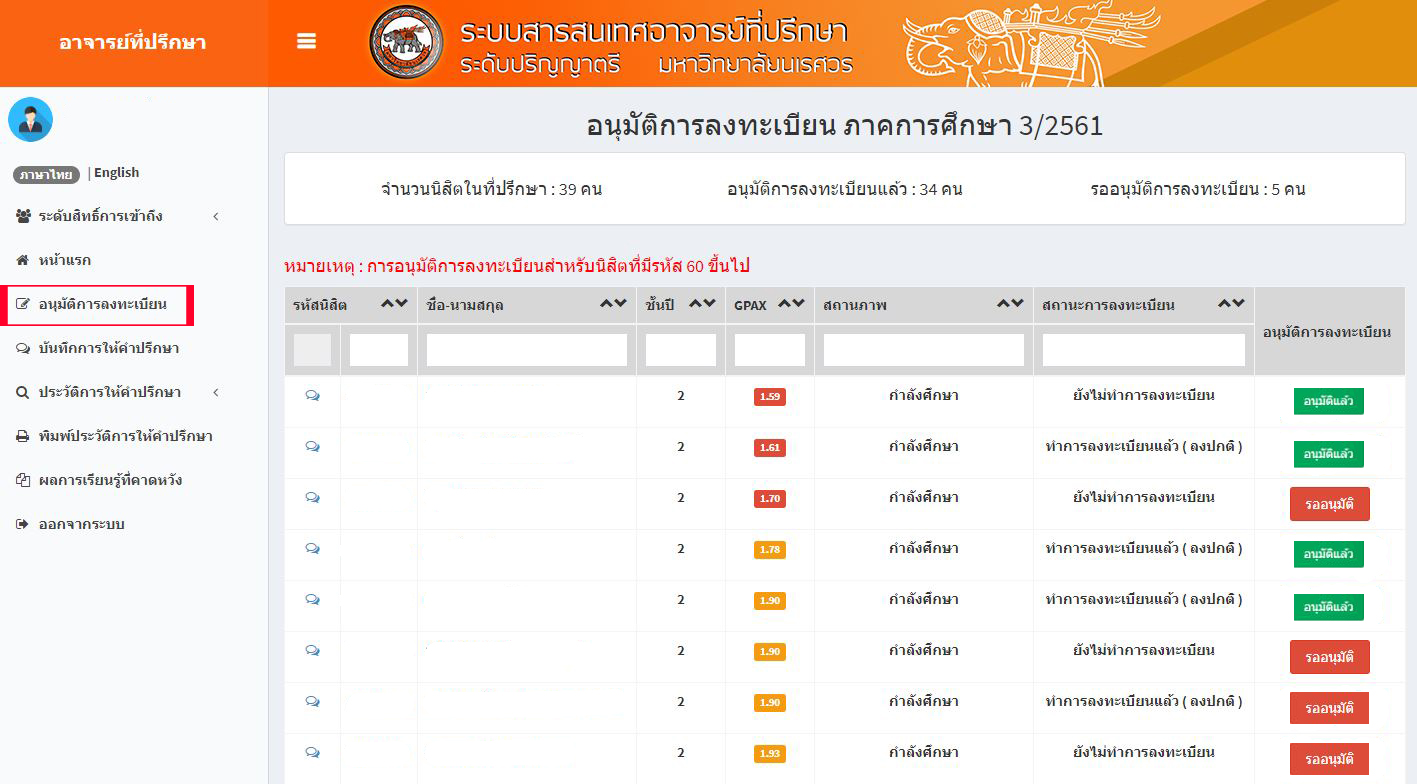Open chat icon for the 1.59 GPAX student
Screen dimensions: 1417x784
tap(312, 396)
